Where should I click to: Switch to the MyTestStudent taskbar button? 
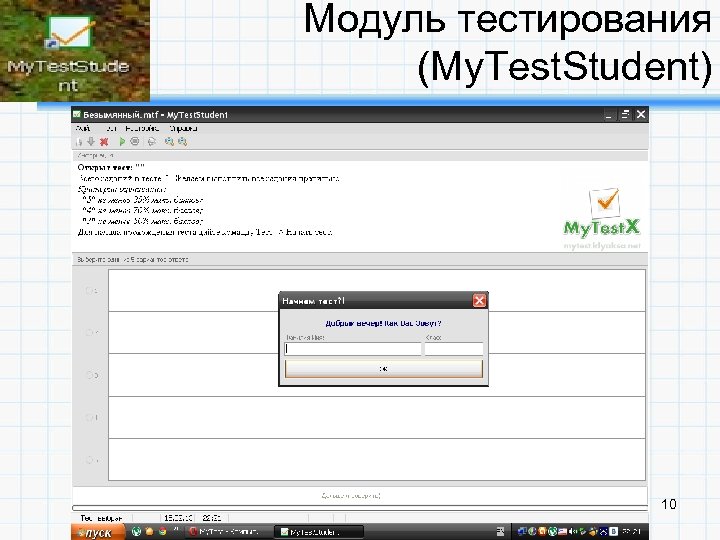319,532
